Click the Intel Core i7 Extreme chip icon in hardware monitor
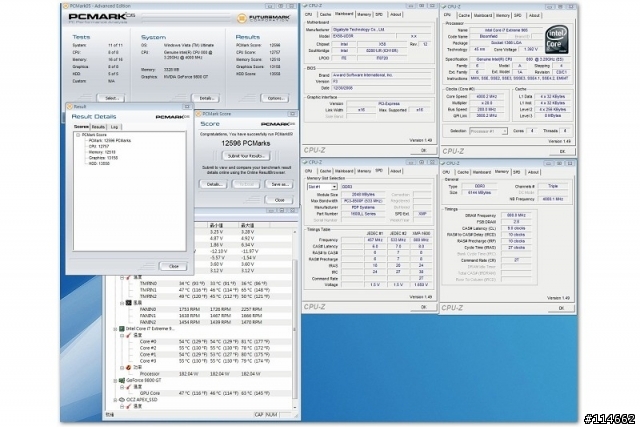This screenshot has height=427, width=640. (x=122, y=329)
